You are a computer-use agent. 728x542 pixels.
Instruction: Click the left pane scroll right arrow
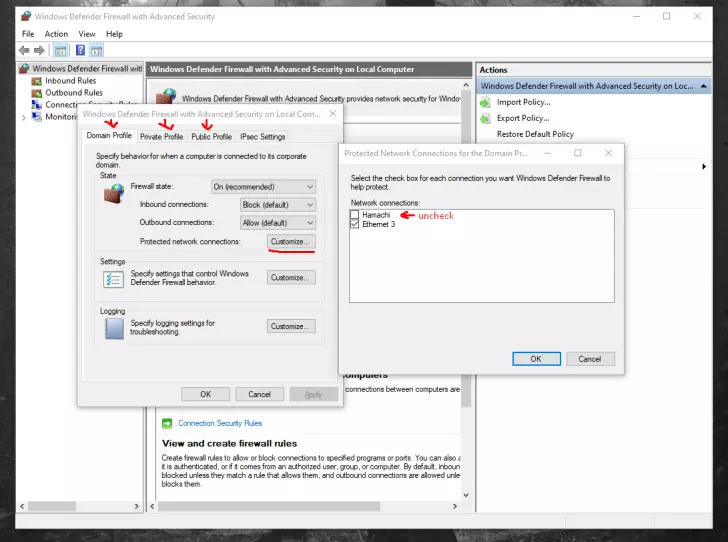click(136, 506)
